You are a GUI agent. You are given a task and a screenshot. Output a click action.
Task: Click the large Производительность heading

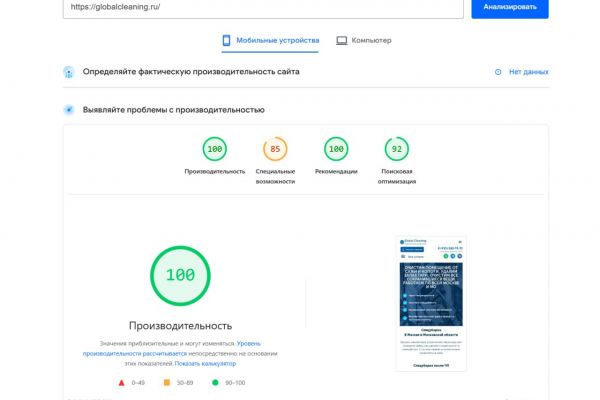click(x=180, y=326)
